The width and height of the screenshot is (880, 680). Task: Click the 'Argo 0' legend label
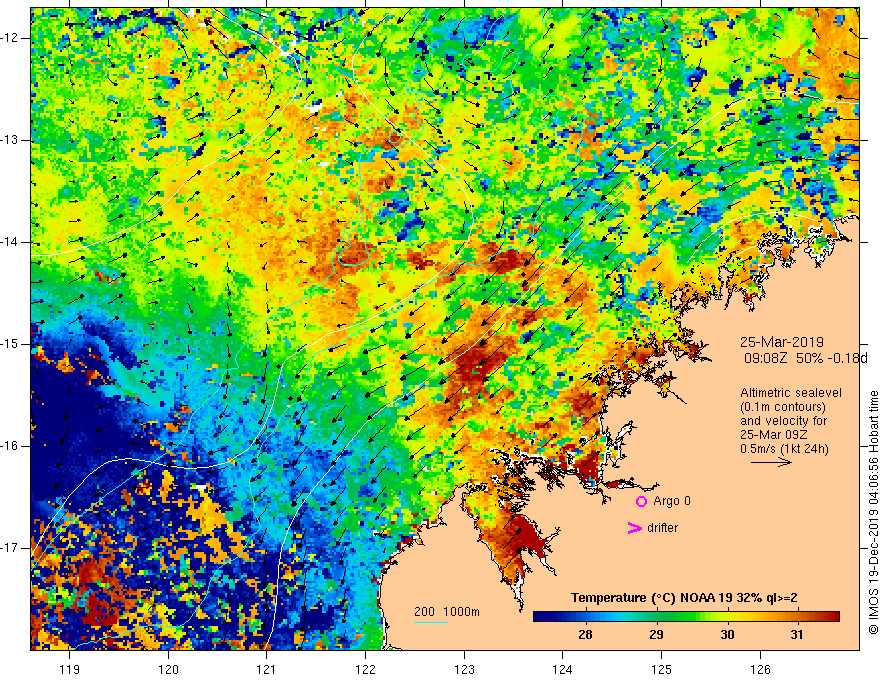click(x=672, y=501)
